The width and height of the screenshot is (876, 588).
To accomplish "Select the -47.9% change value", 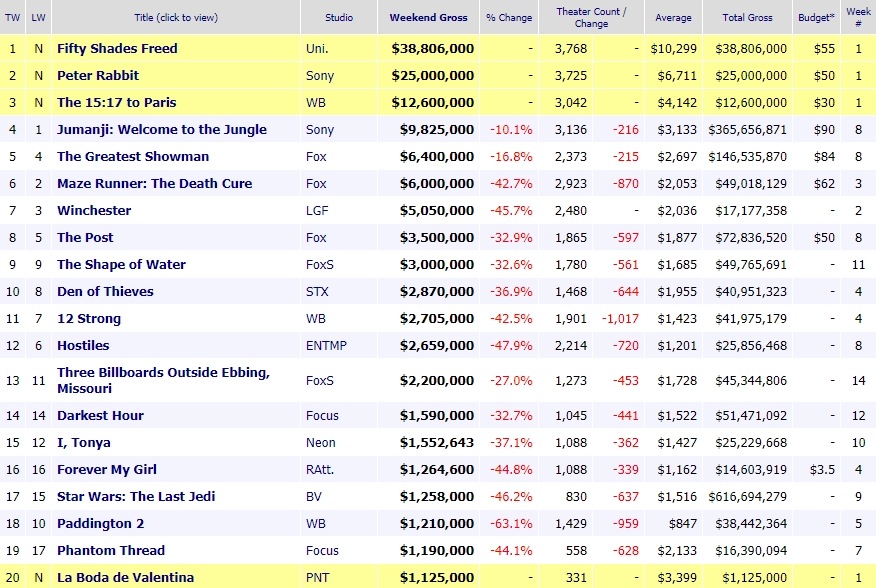I will click(x=511, y=345).
